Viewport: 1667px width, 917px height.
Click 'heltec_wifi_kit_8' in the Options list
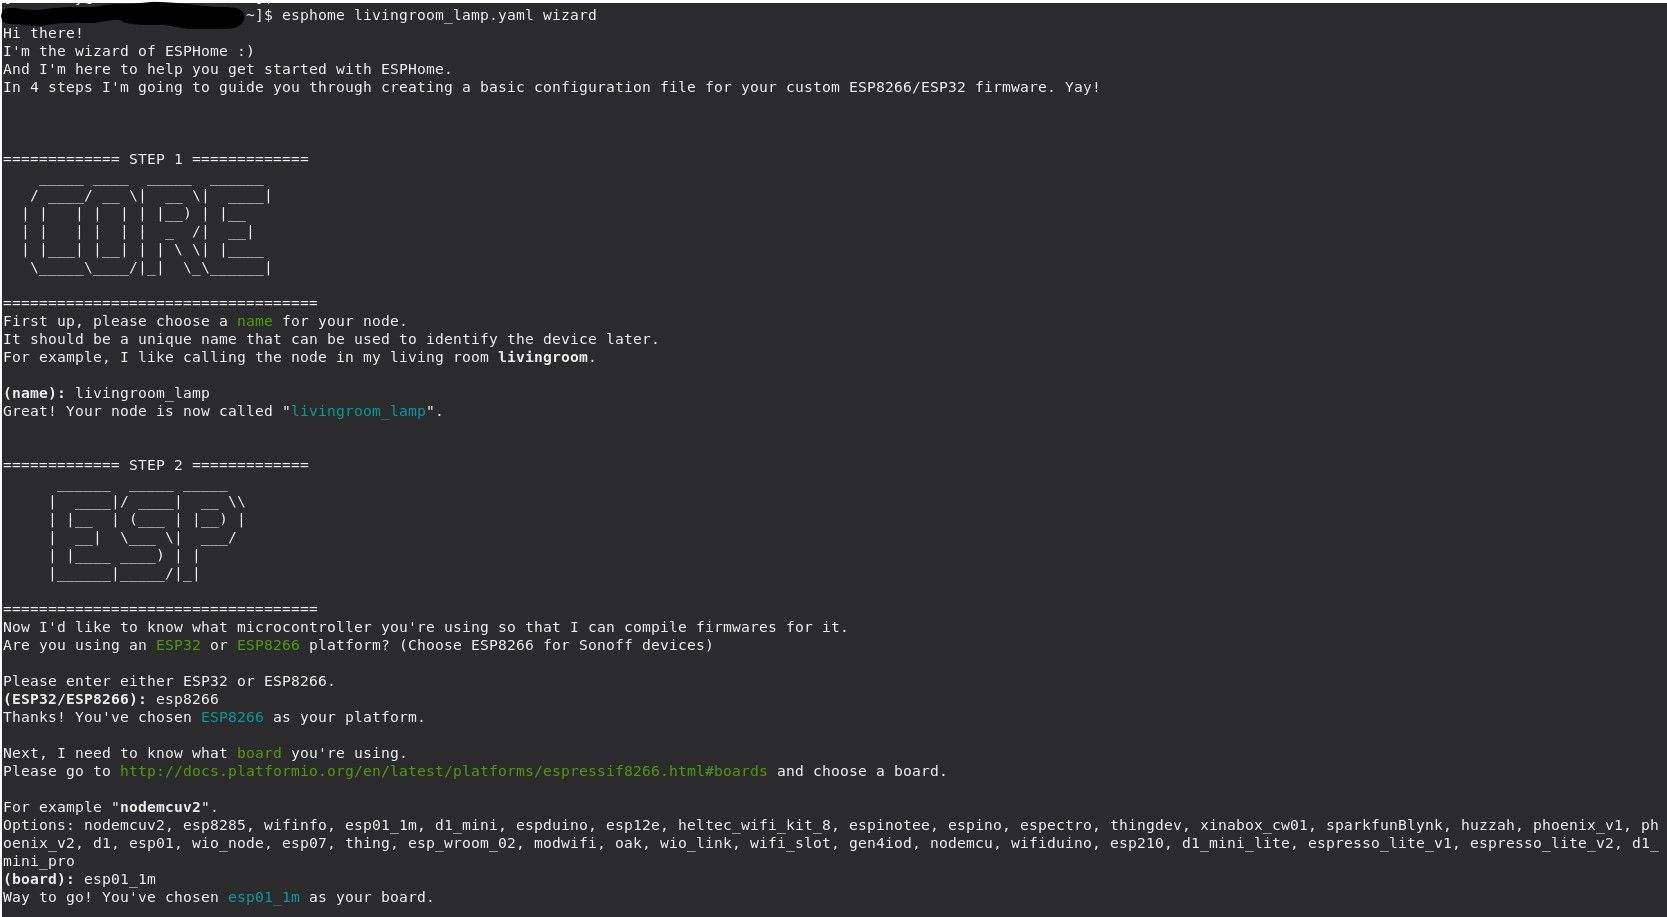(x=754, y=825)
